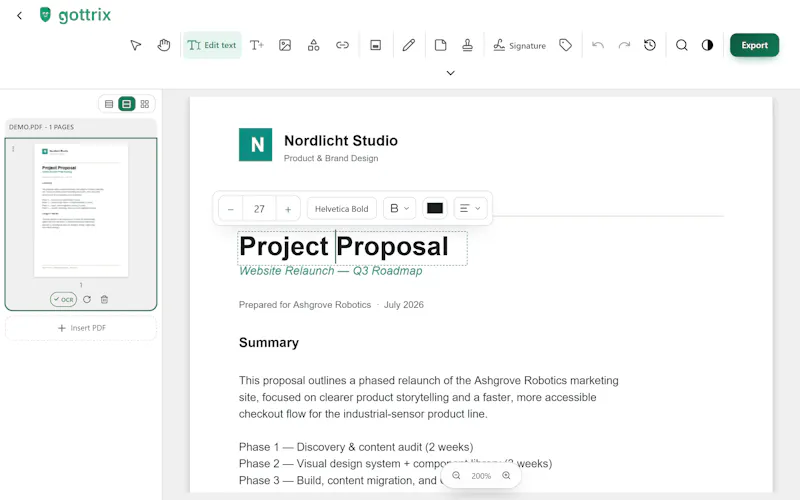Click the Website Relaunch — Q3 Roadmap subtitle
The width and height of the screenshot is (800, 500).
[331, 271]
